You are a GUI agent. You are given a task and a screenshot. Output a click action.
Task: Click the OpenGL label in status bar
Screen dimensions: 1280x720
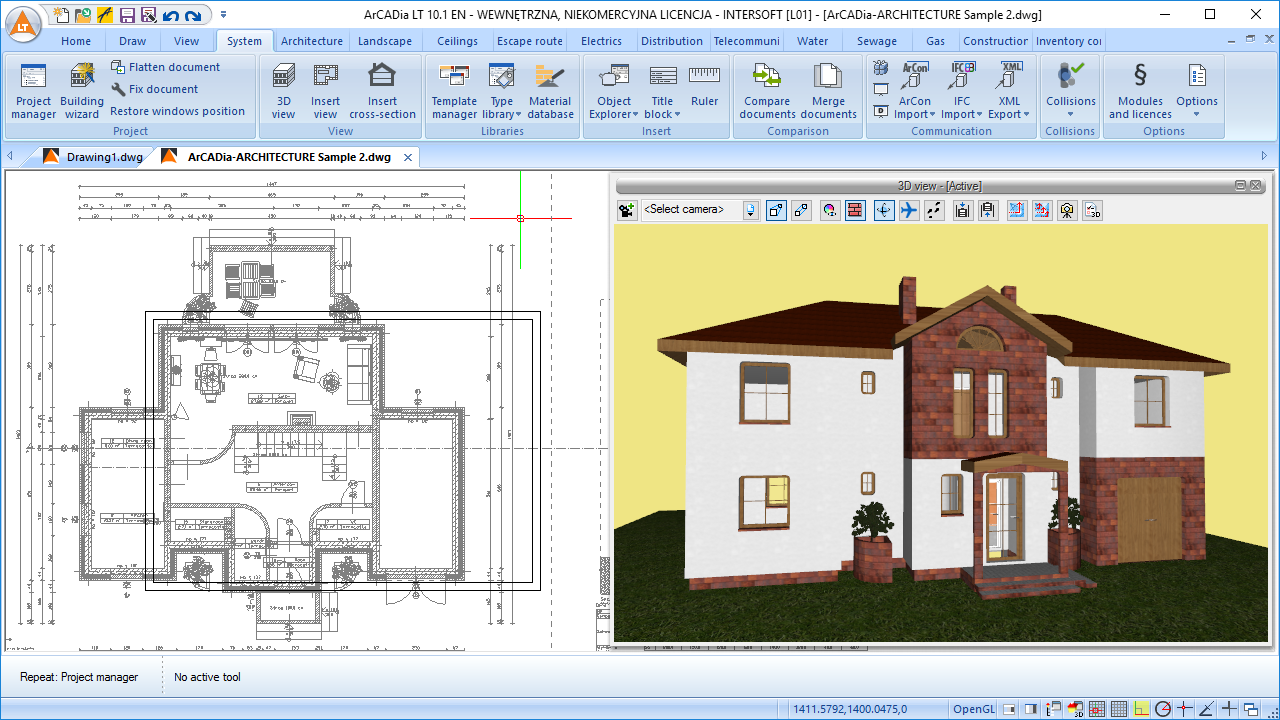click(973, 709)
